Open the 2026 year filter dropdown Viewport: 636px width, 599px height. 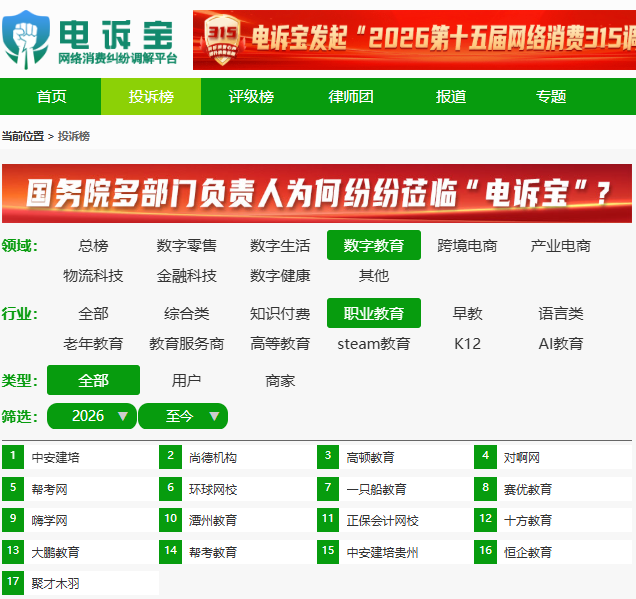(92, 416)
